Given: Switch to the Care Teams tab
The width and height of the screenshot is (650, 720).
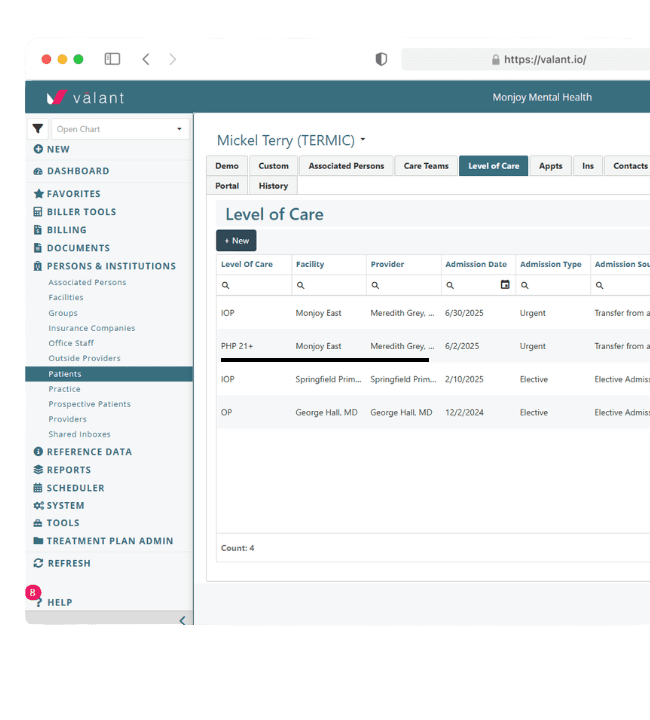Looking at the screenshot, I should 426,166.
